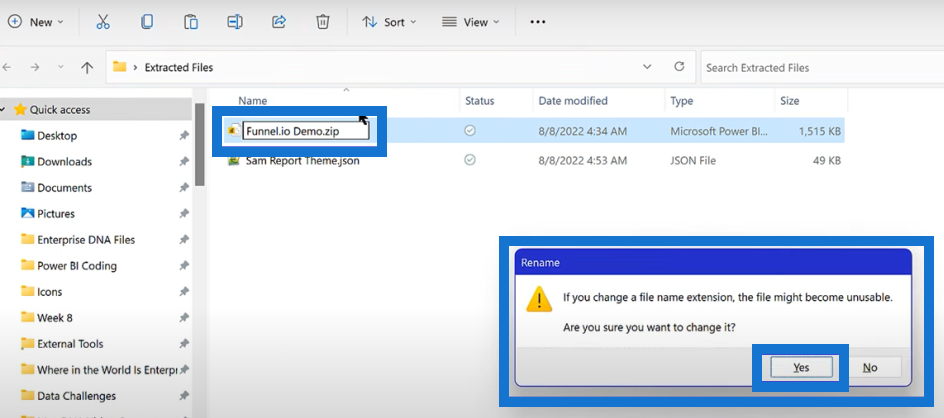The width and height of the screenshot is (944, 418).
Task: Open Where in the World Is Enterprise folder
Action: pyautogui.click(x=107, y=370)
